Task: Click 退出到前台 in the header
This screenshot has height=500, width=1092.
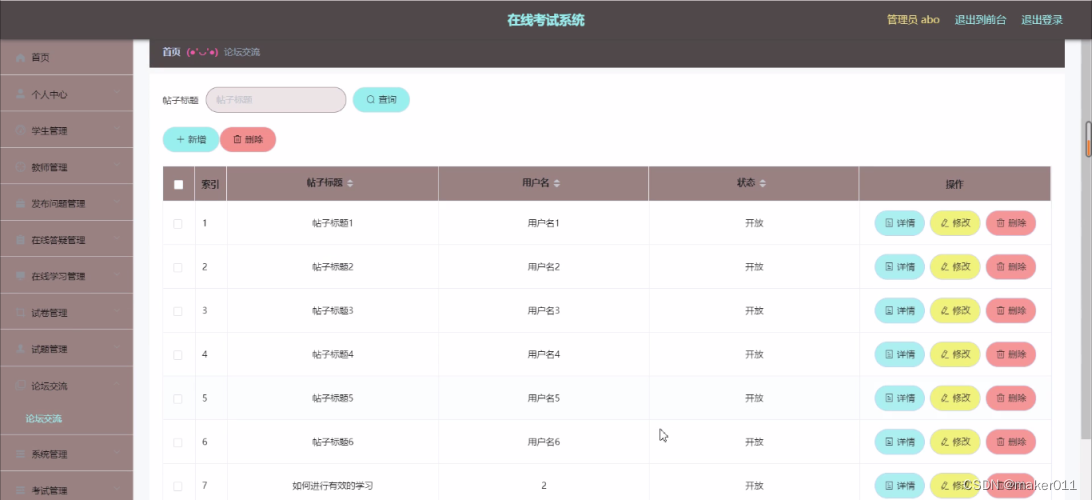Action: pyautogui.click(x=981, y=20)
